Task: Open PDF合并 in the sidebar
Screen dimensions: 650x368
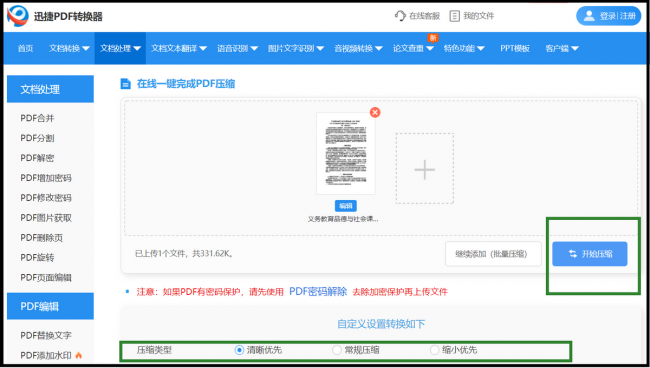Action: click(x=37, y=118)
